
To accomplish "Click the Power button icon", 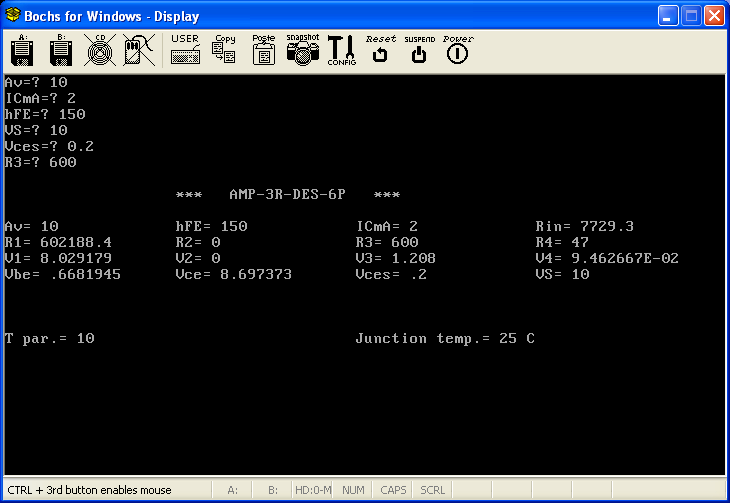I will coord(458,49).
